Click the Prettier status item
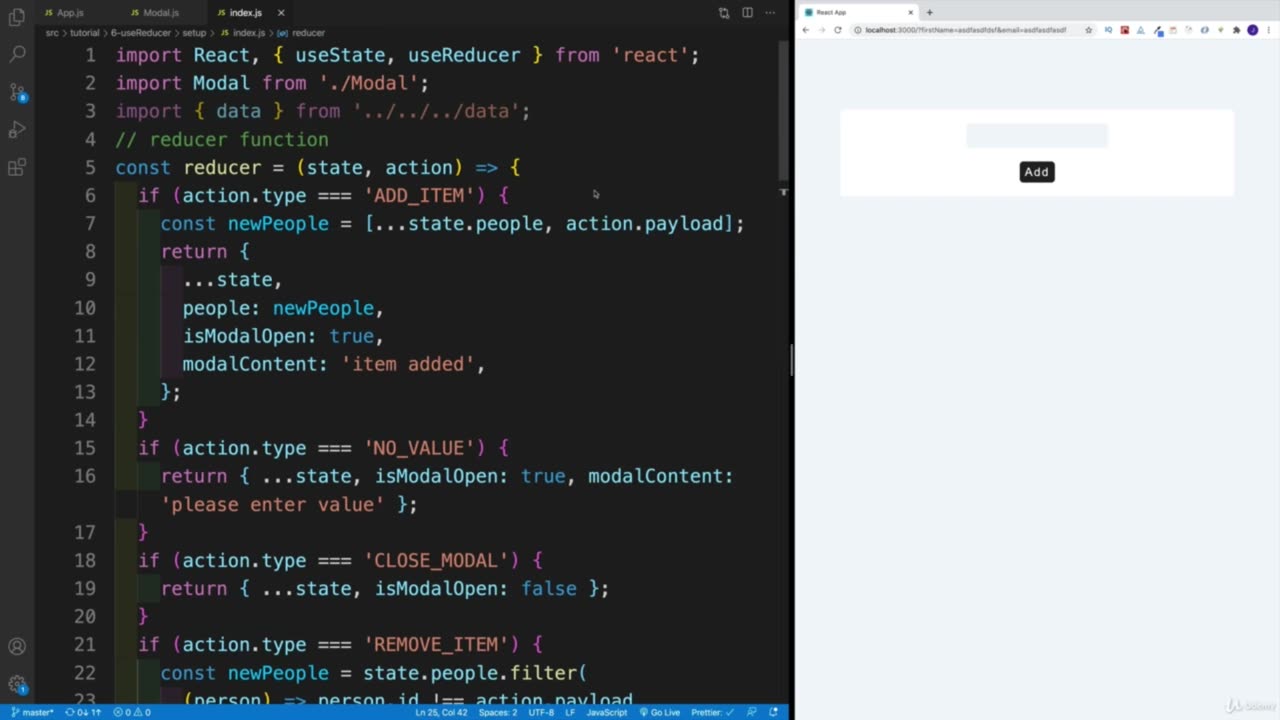This screenshot has width=1280, height=720. [x=712, y=712]
